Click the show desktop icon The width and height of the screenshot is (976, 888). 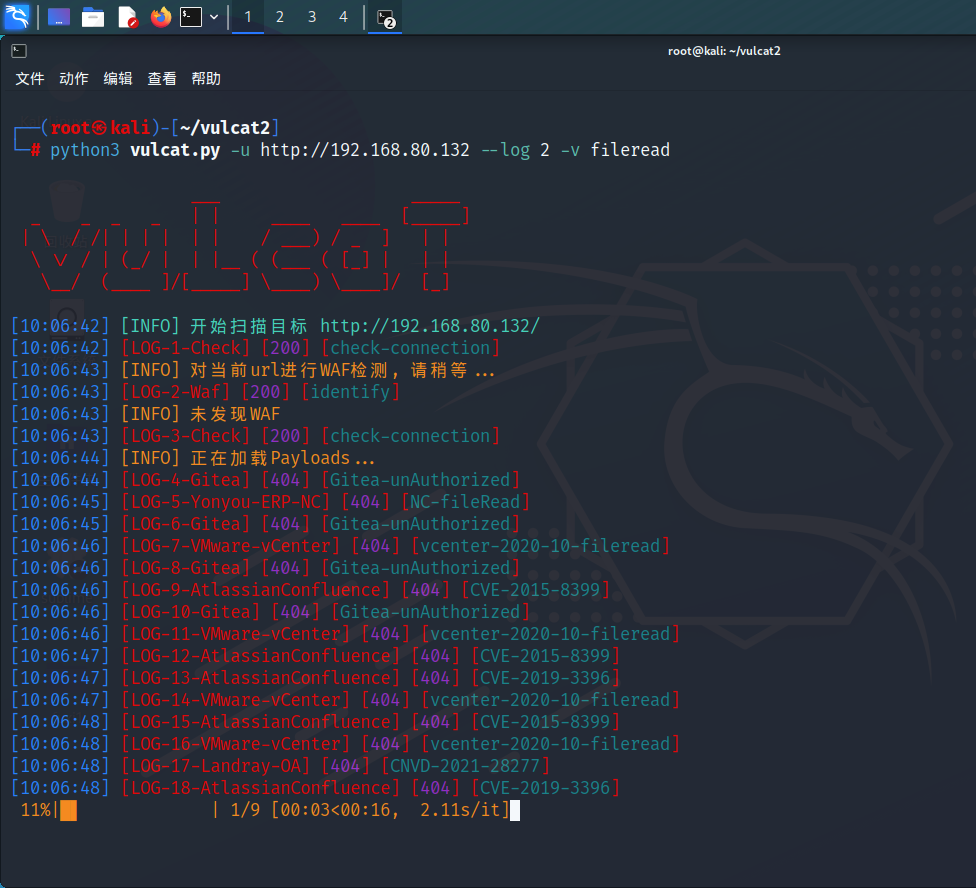coord(59,17)
